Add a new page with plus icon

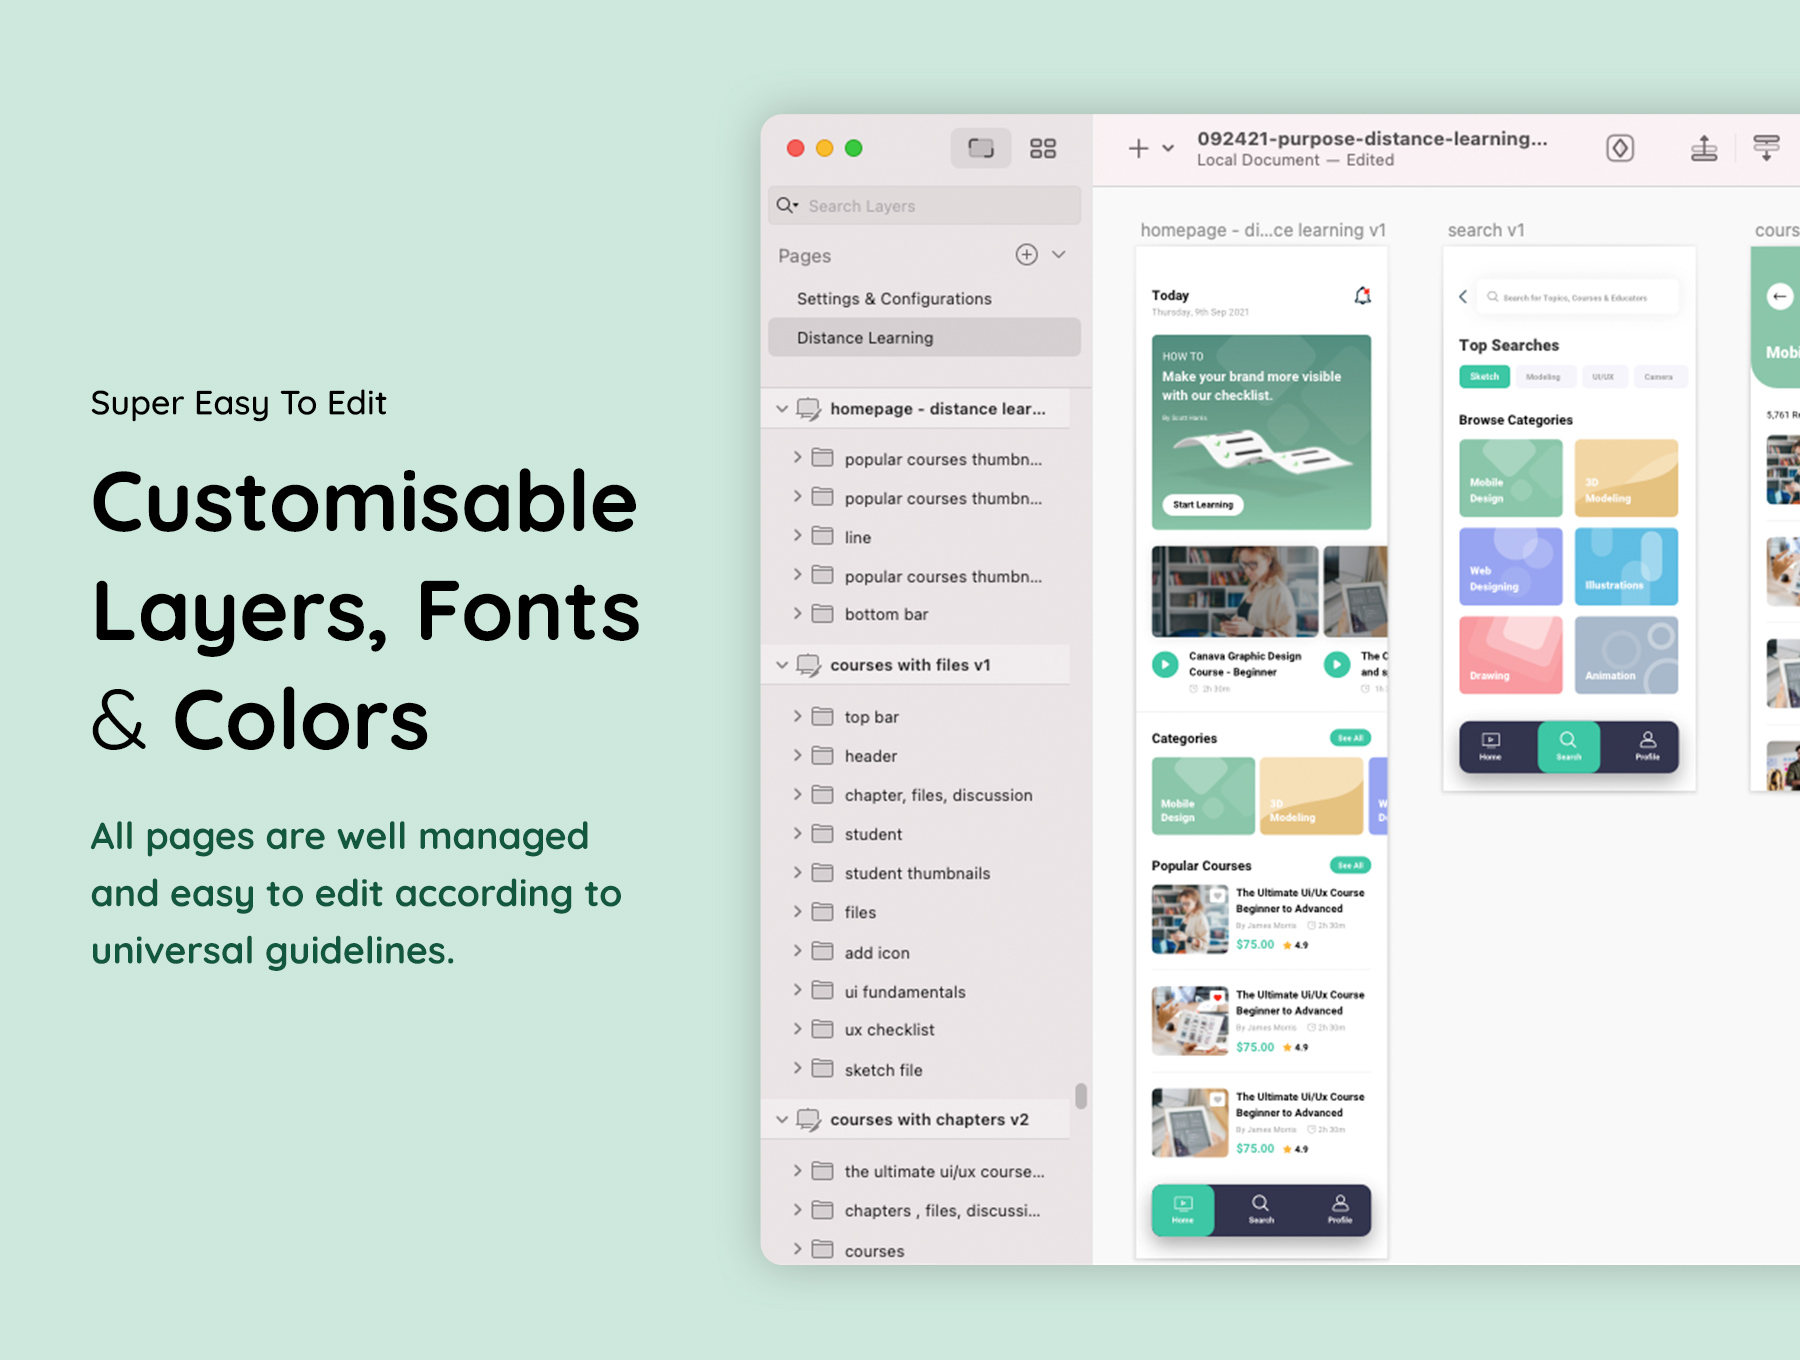pyautogui.click(x=1026, y=255)
